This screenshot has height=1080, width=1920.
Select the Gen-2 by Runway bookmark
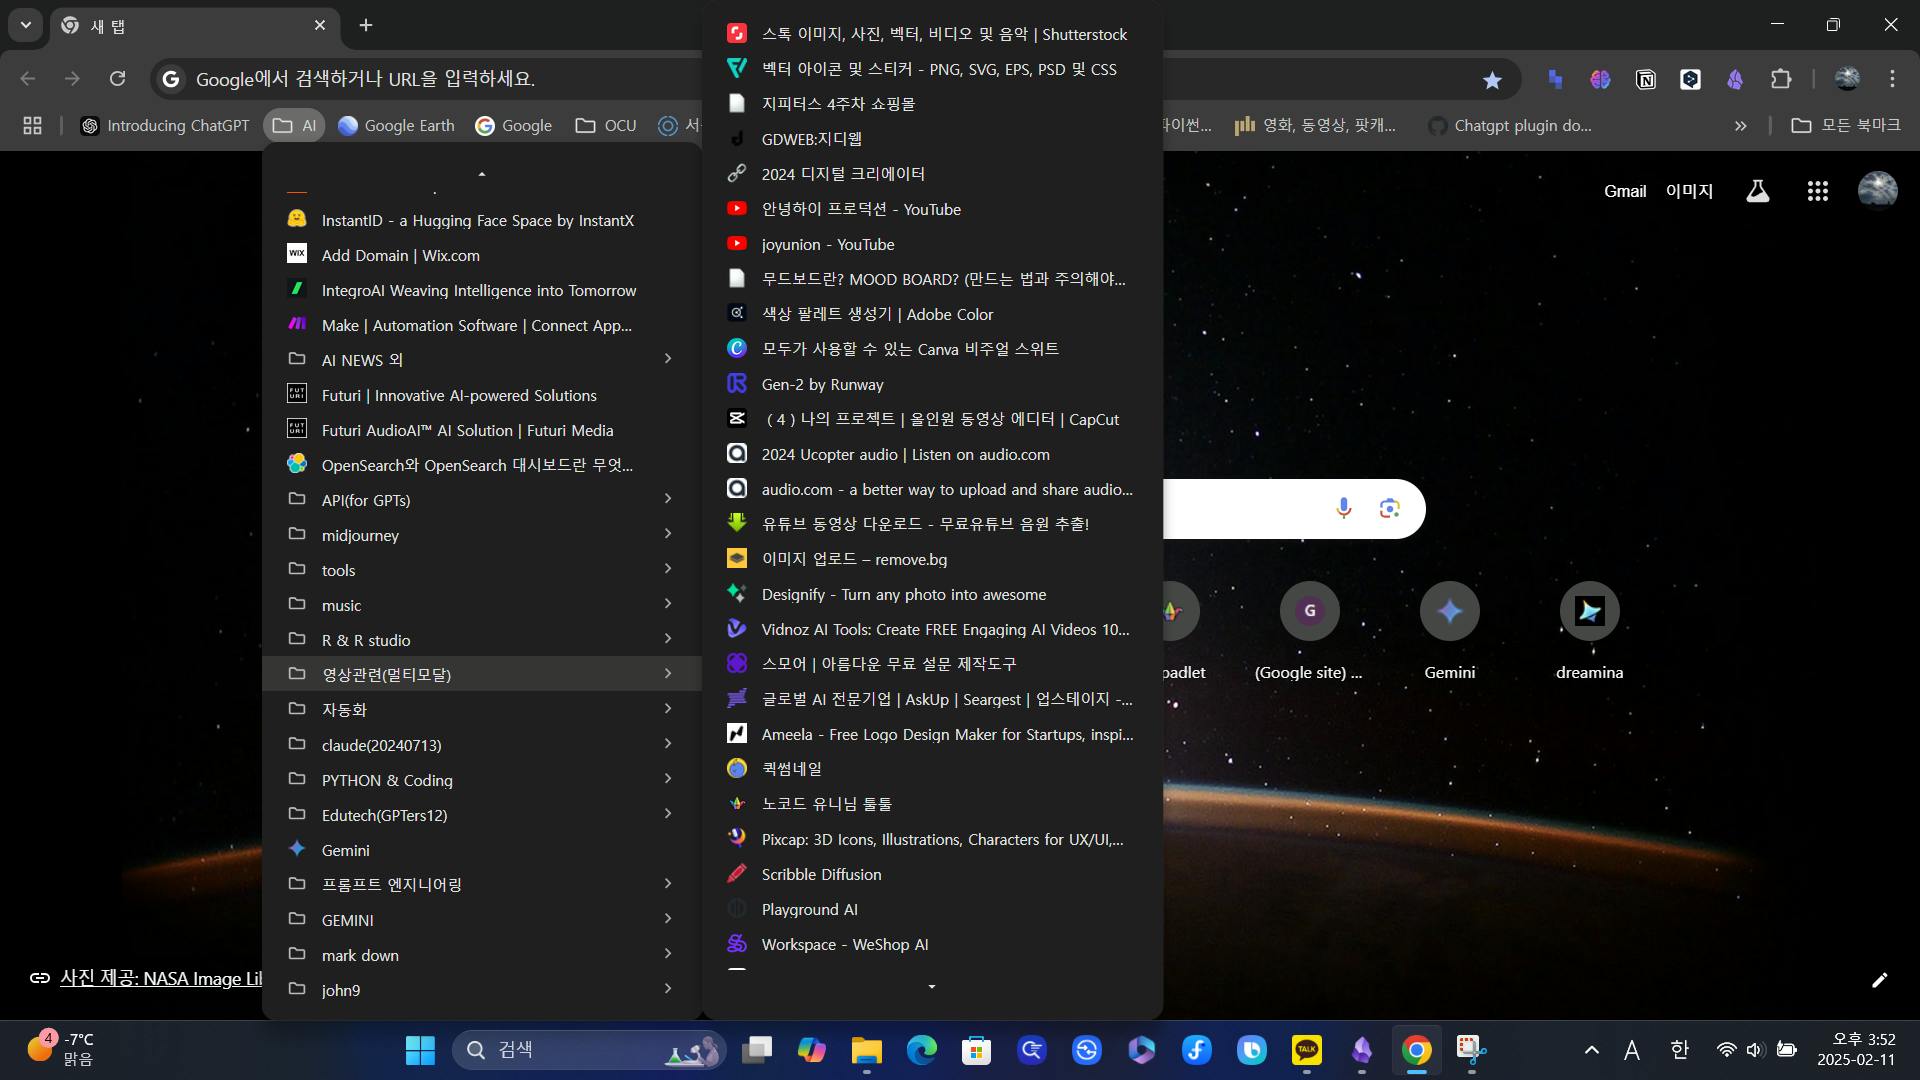(x=932, y=384)
